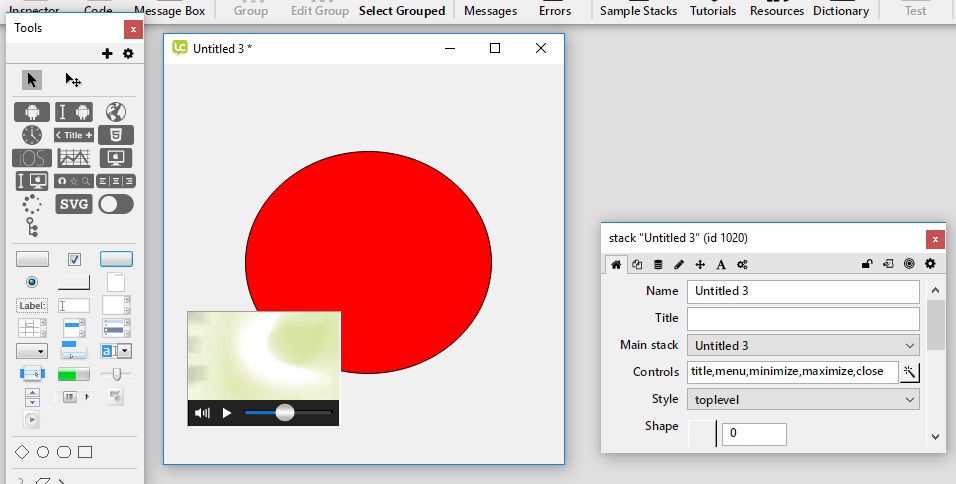Click the Sample Stacks toolbar button
This screenshot has height=484, width=956.
[x=638, y=11]
